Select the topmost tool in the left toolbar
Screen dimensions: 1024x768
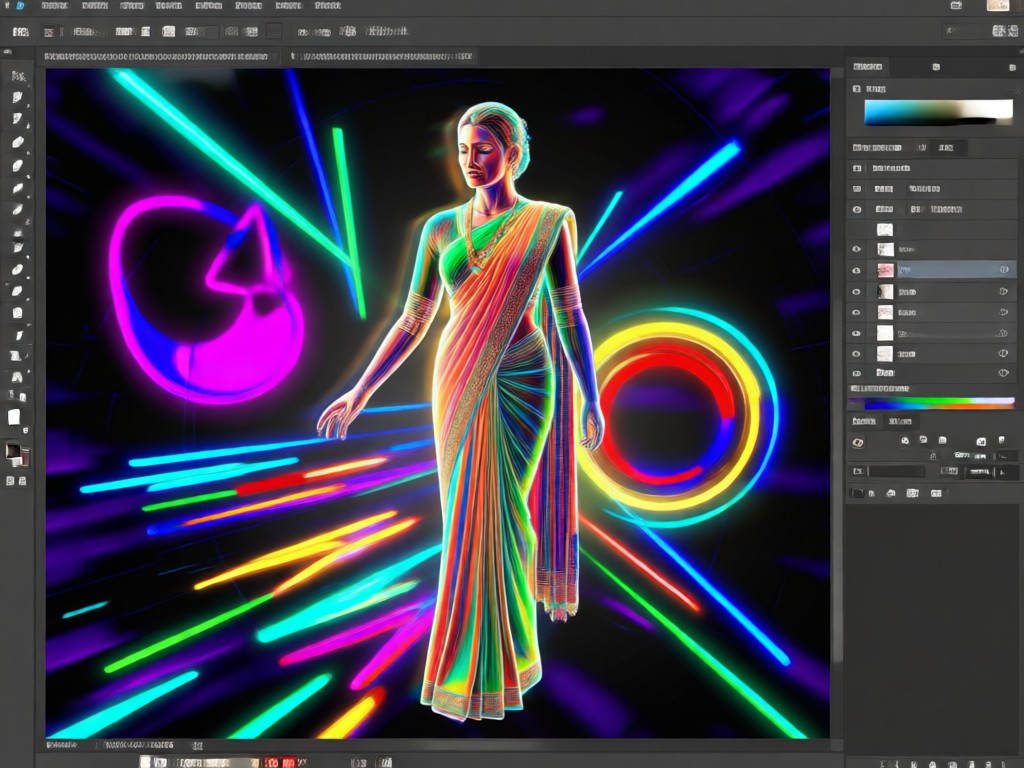18,76
